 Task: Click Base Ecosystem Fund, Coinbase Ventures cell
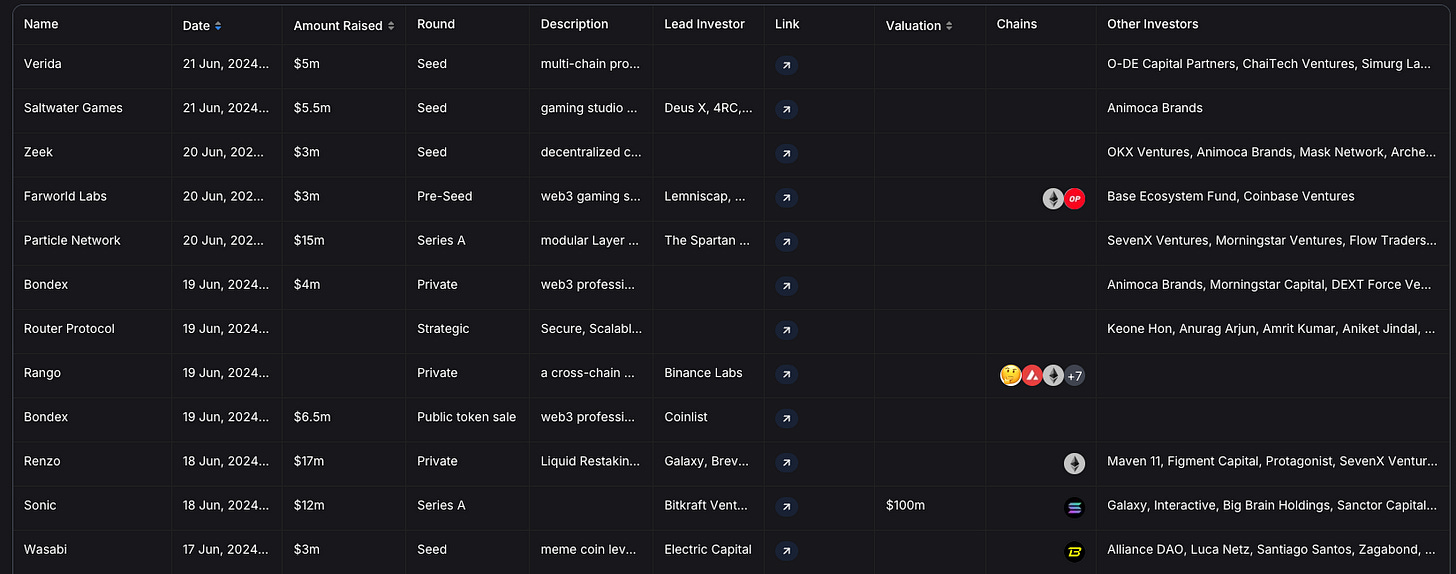point(1231,197)
